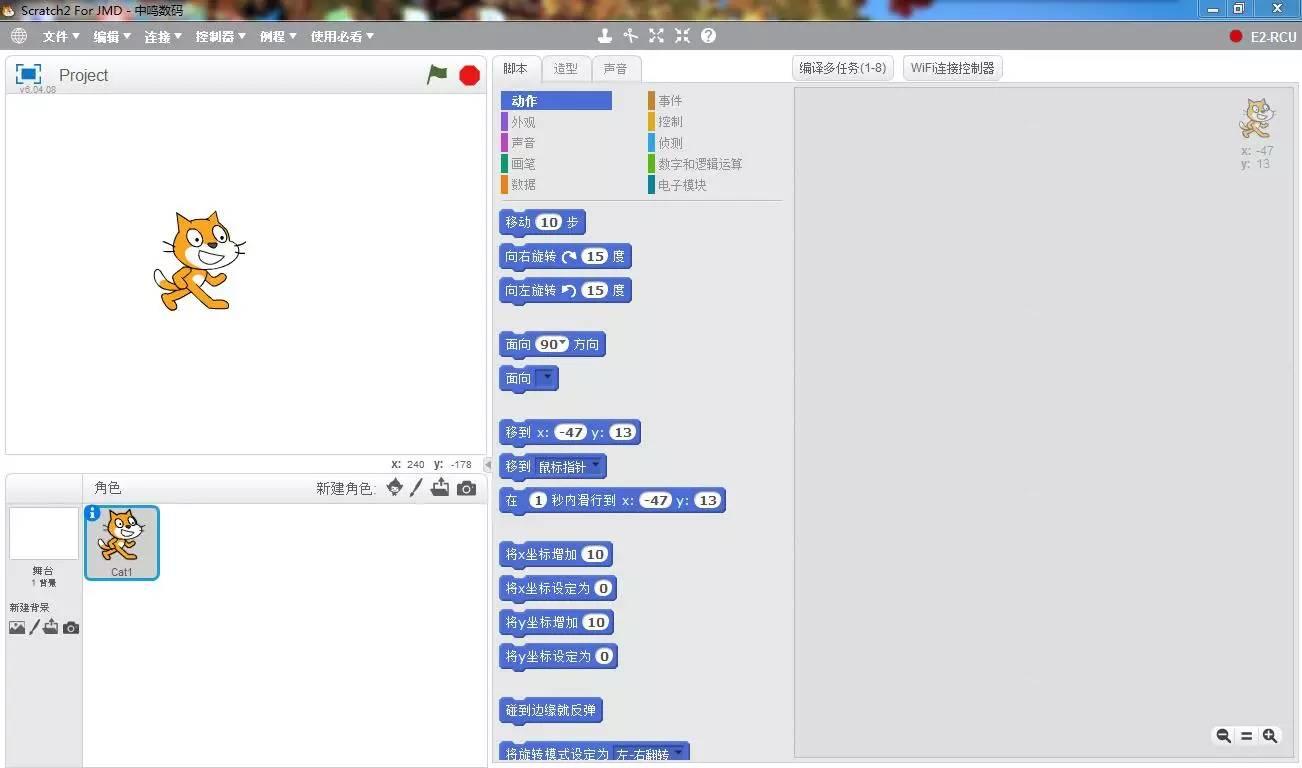Select the grow sprite tool

point(656,36)
